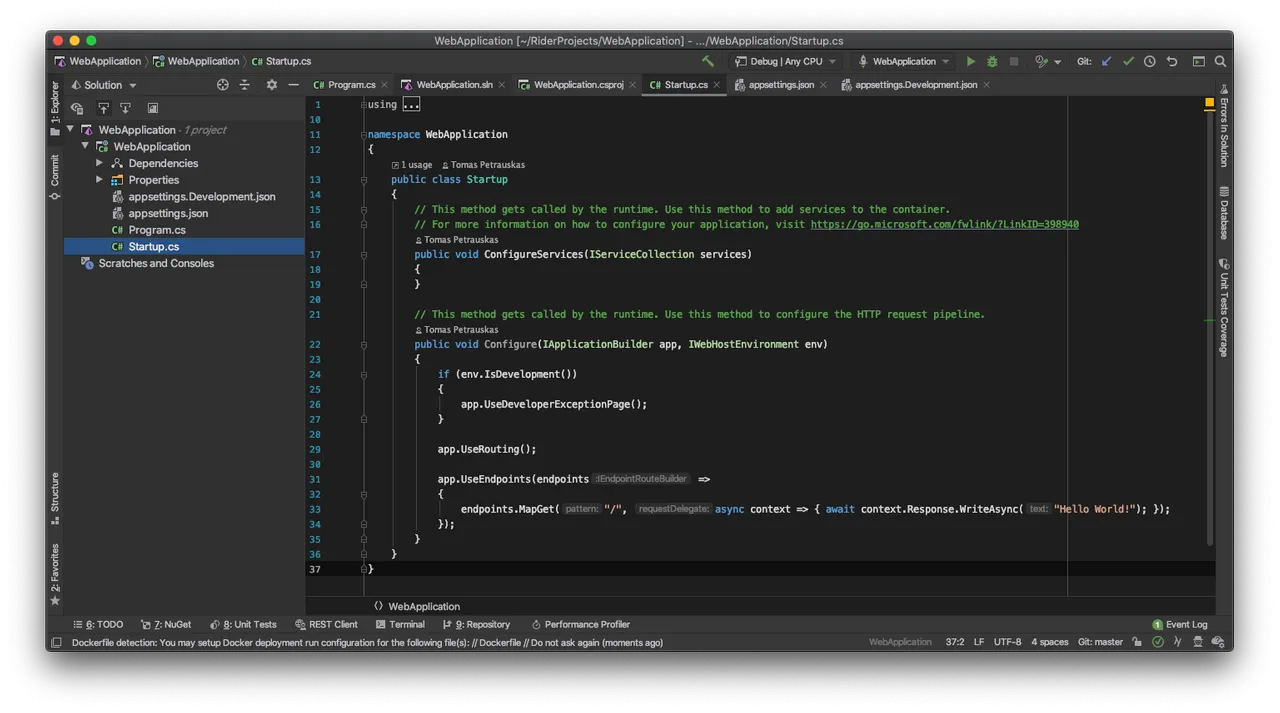Collapse the WebApplication project node
The height and width of the screenshot is (713, 1280).
point(85,146)
